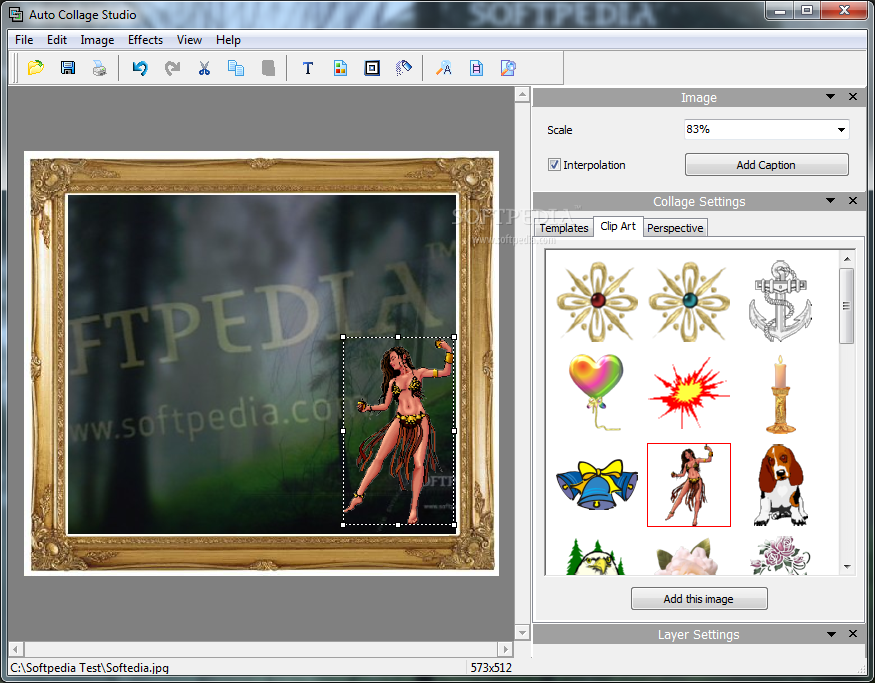875x683 pixels.
Task: Open the File menu
Action: [24, 40]
